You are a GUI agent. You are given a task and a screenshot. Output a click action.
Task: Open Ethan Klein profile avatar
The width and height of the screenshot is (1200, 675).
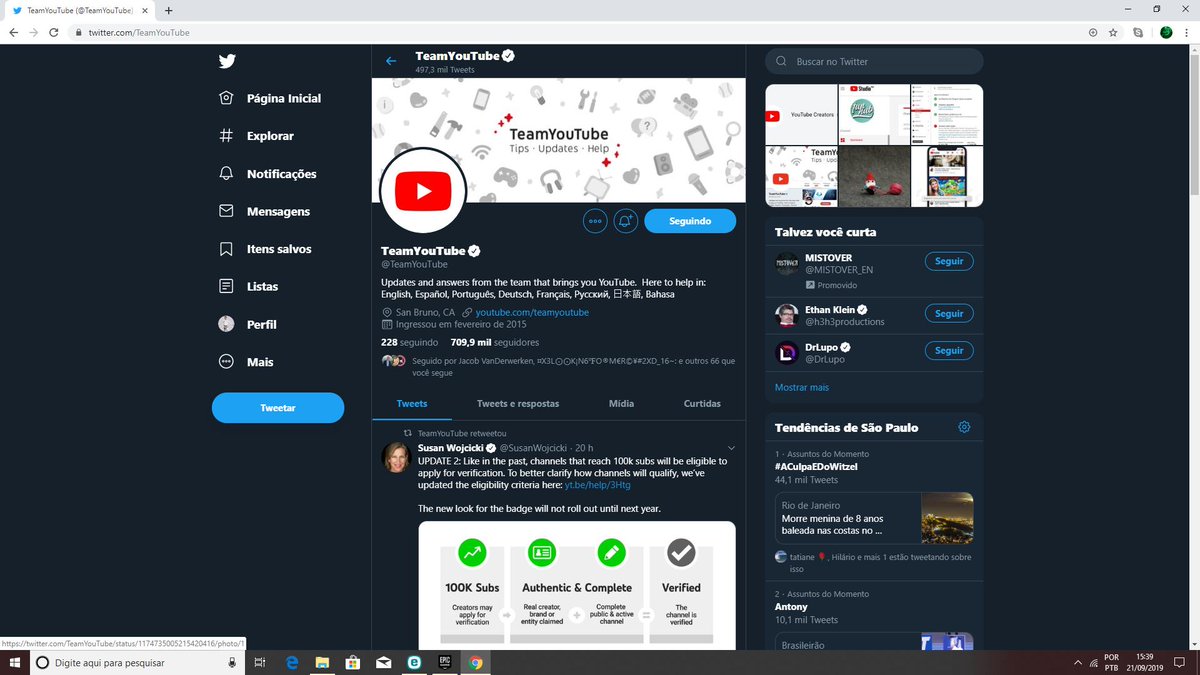coord(787,316)
